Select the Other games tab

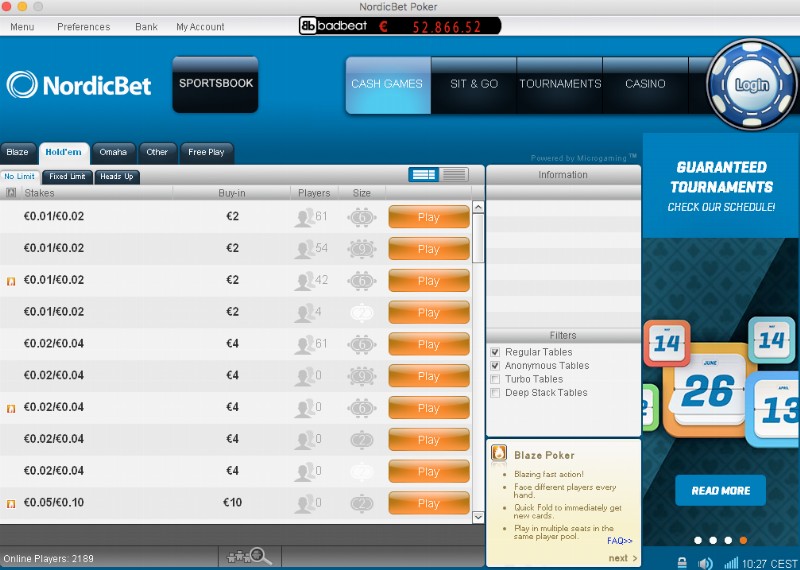[157, 153]
